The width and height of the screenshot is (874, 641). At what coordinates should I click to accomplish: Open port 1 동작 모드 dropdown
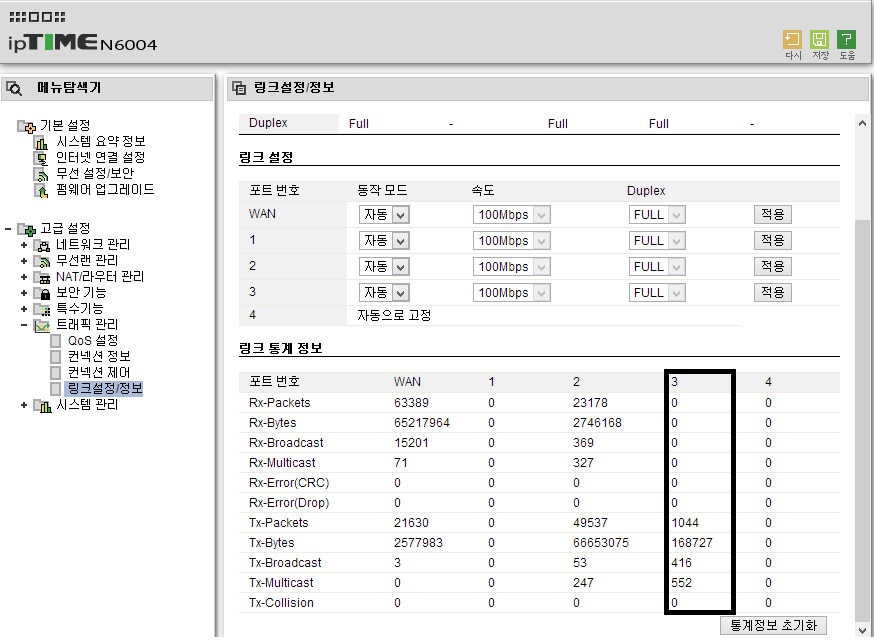[385, 241]
